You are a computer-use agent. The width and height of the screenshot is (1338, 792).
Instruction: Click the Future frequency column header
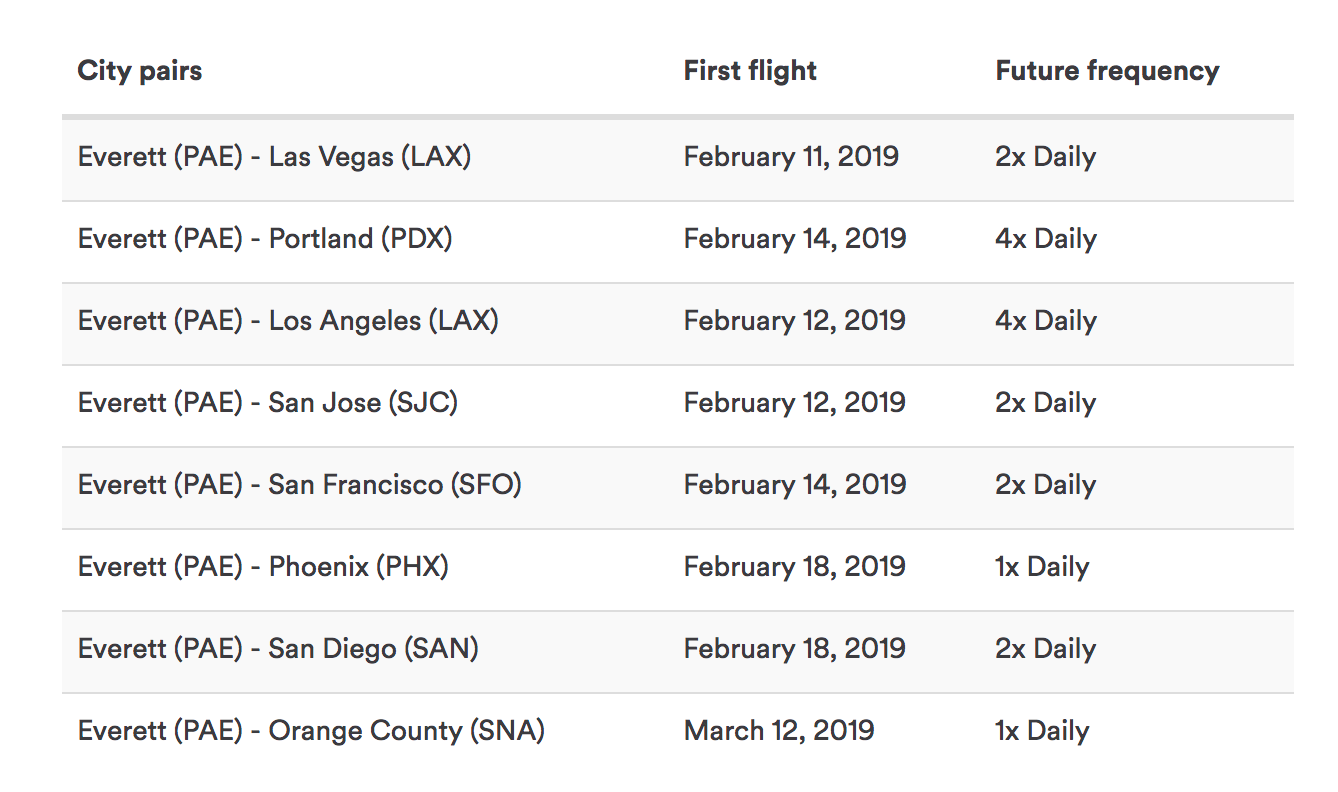coord(1107,71)
